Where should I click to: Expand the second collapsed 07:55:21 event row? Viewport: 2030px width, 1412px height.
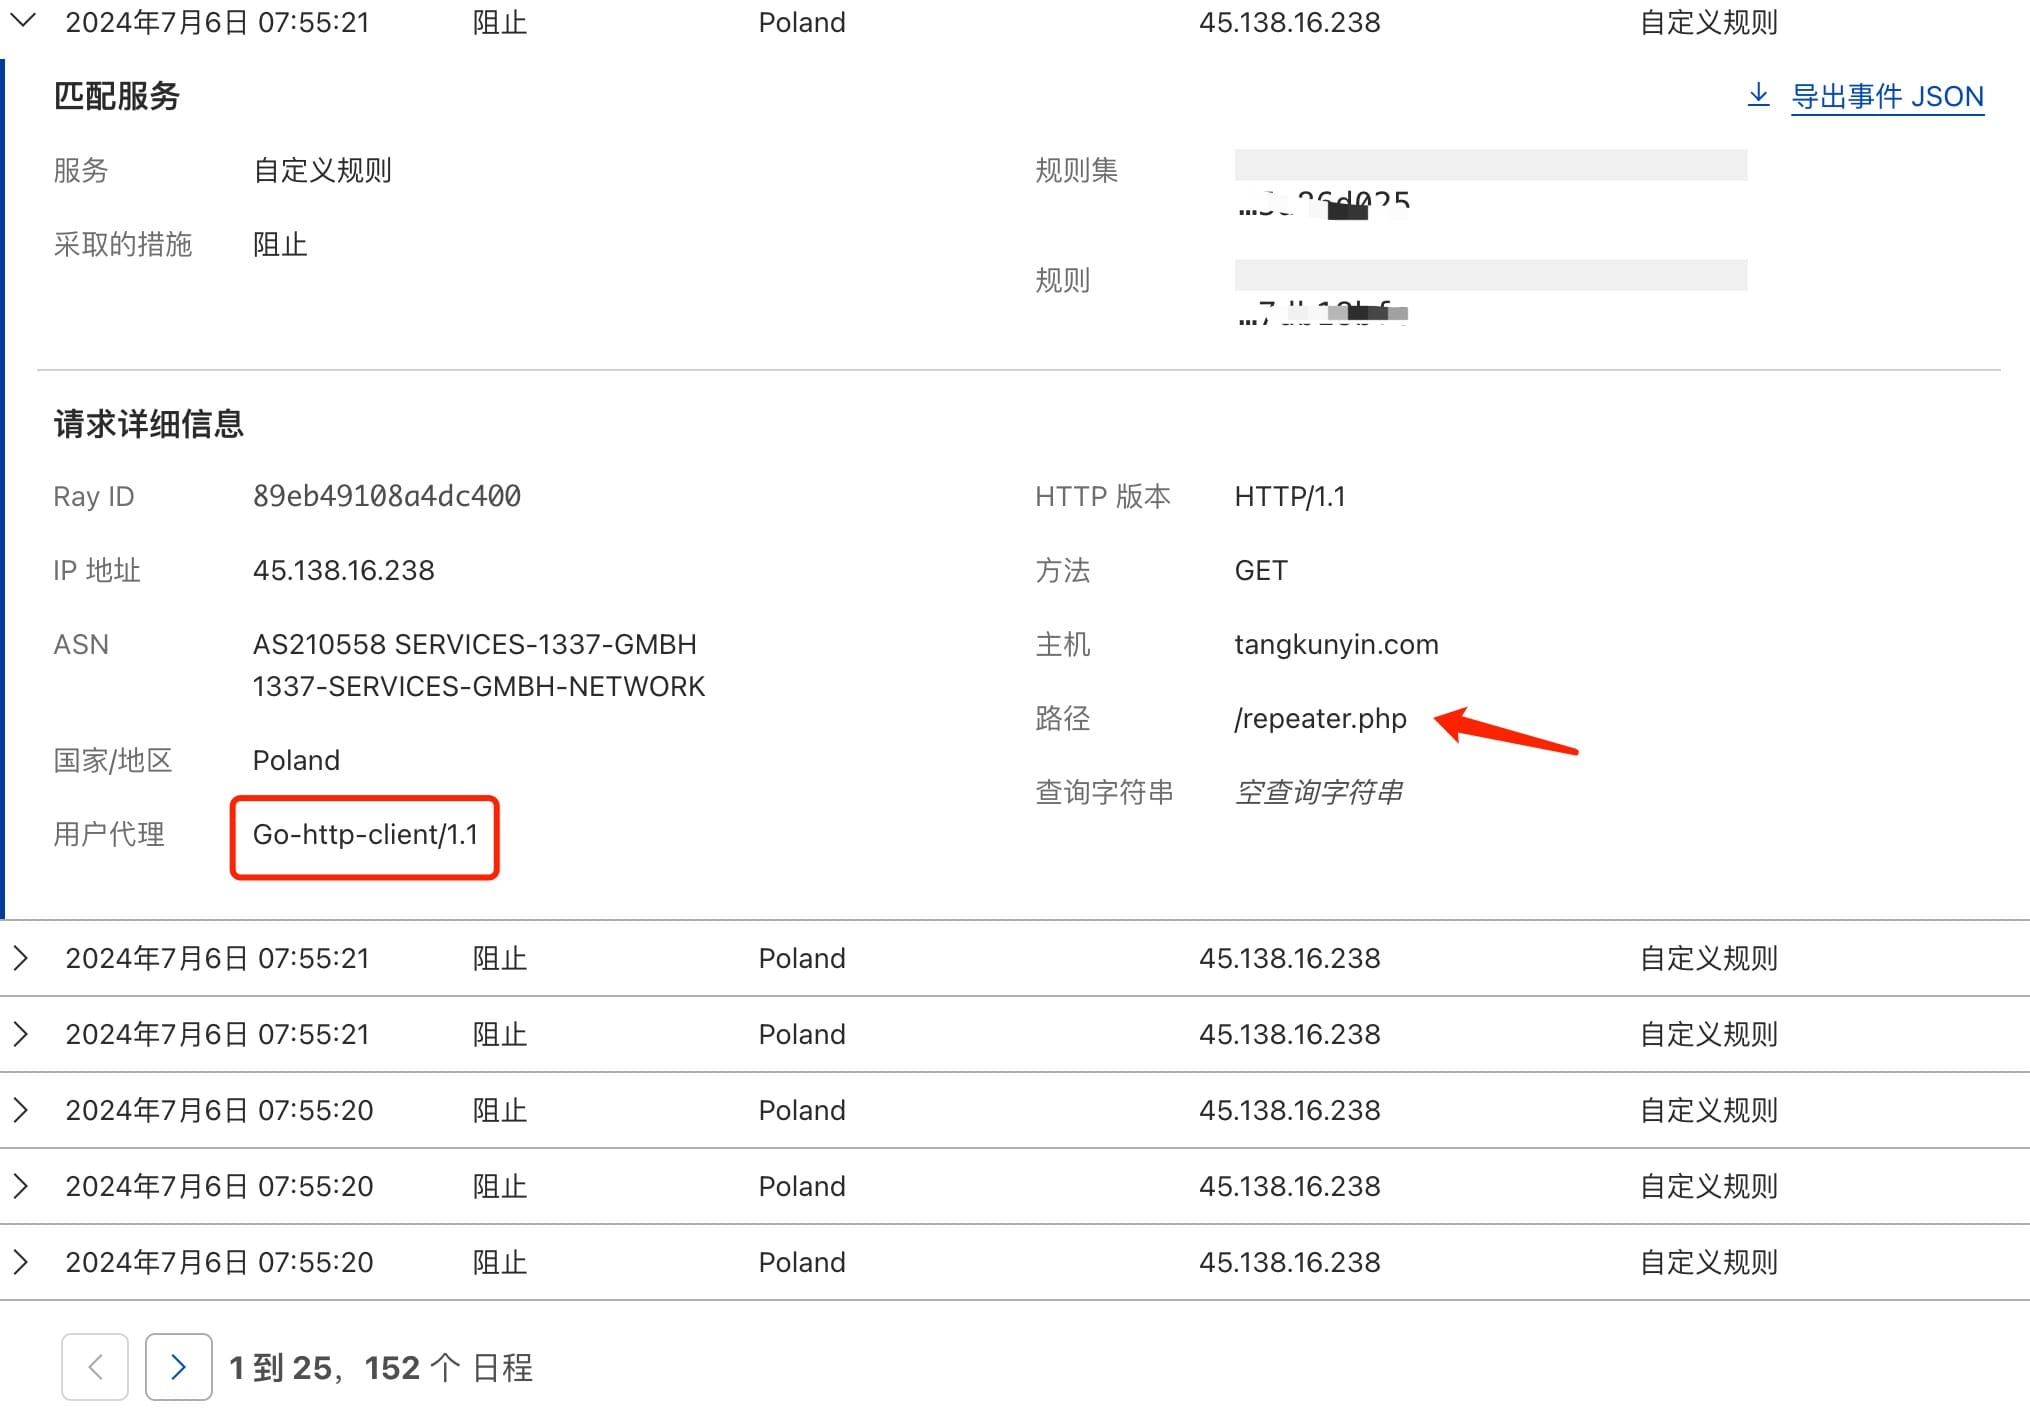[x=21, y=1034]
